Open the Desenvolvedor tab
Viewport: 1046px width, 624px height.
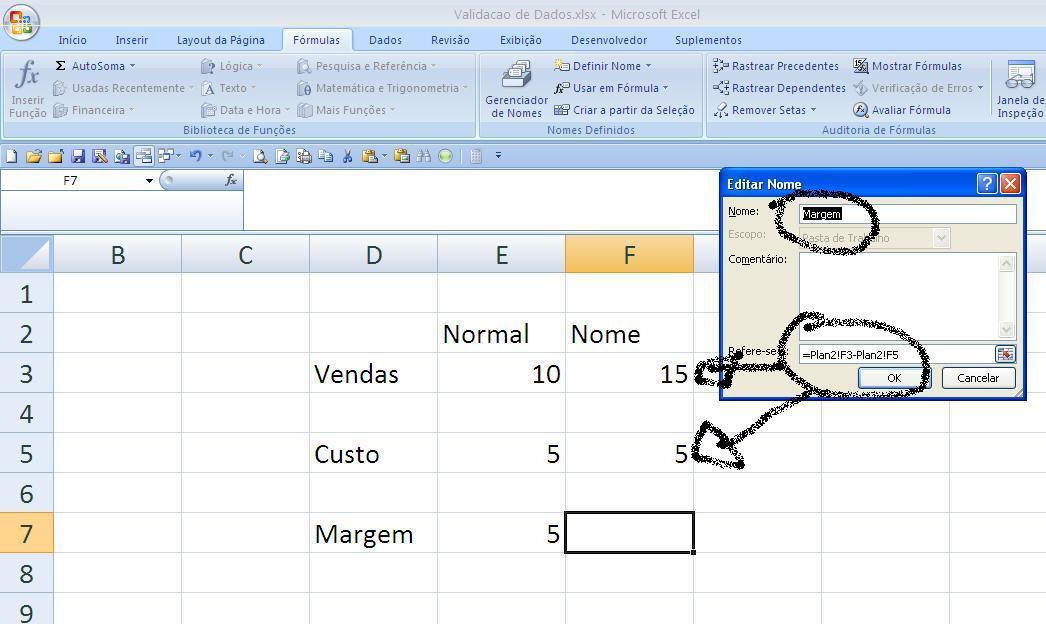609,40
